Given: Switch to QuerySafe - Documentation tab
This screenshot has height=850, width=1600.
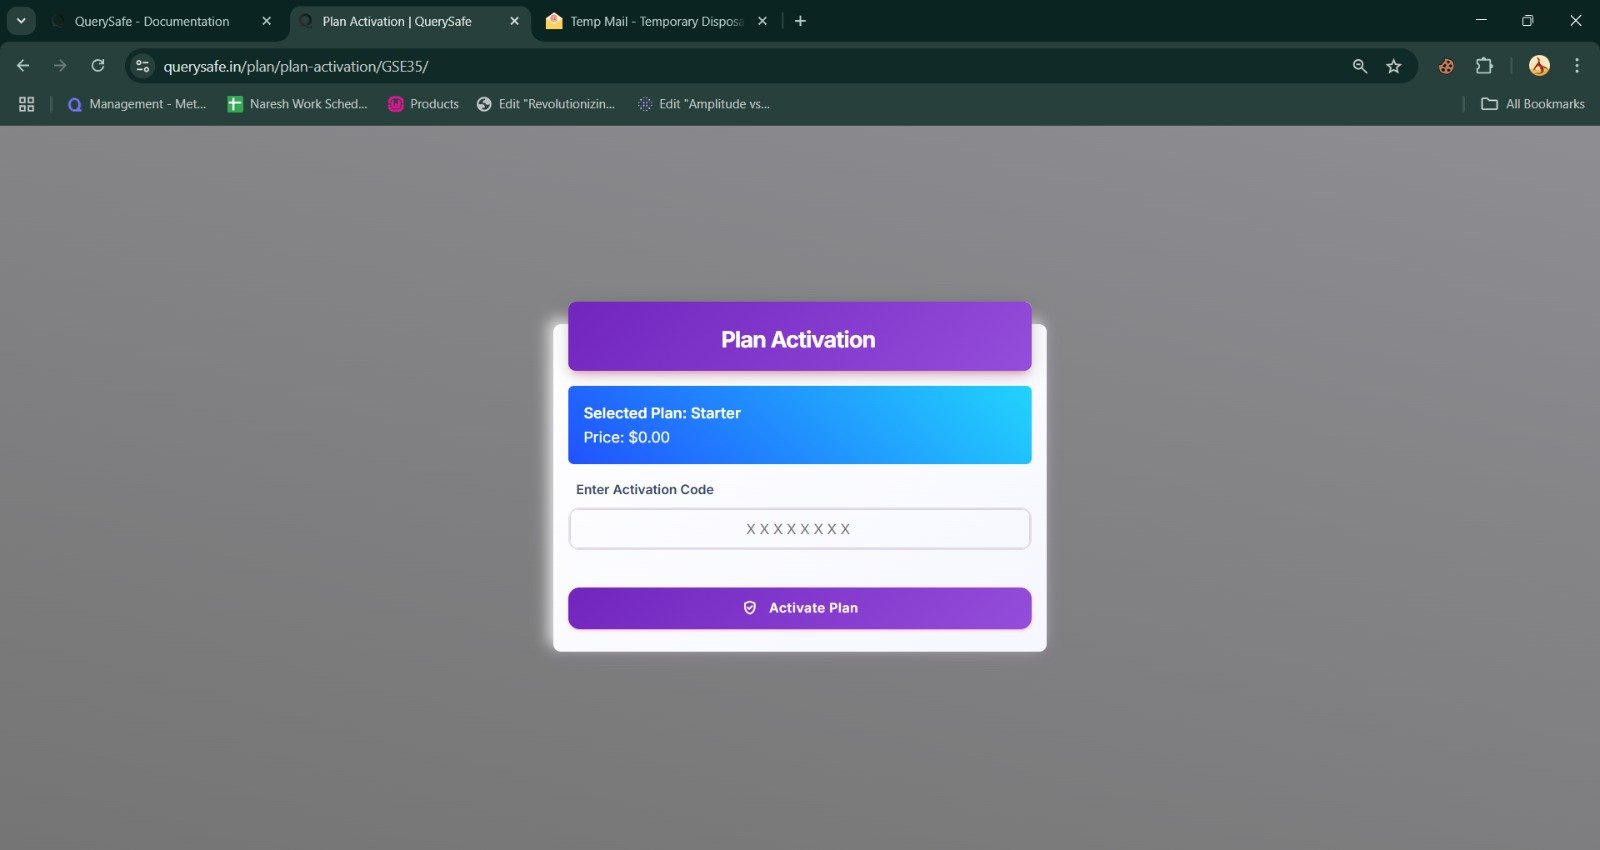Looking at the screenshot, I should [x=152, y=21].
